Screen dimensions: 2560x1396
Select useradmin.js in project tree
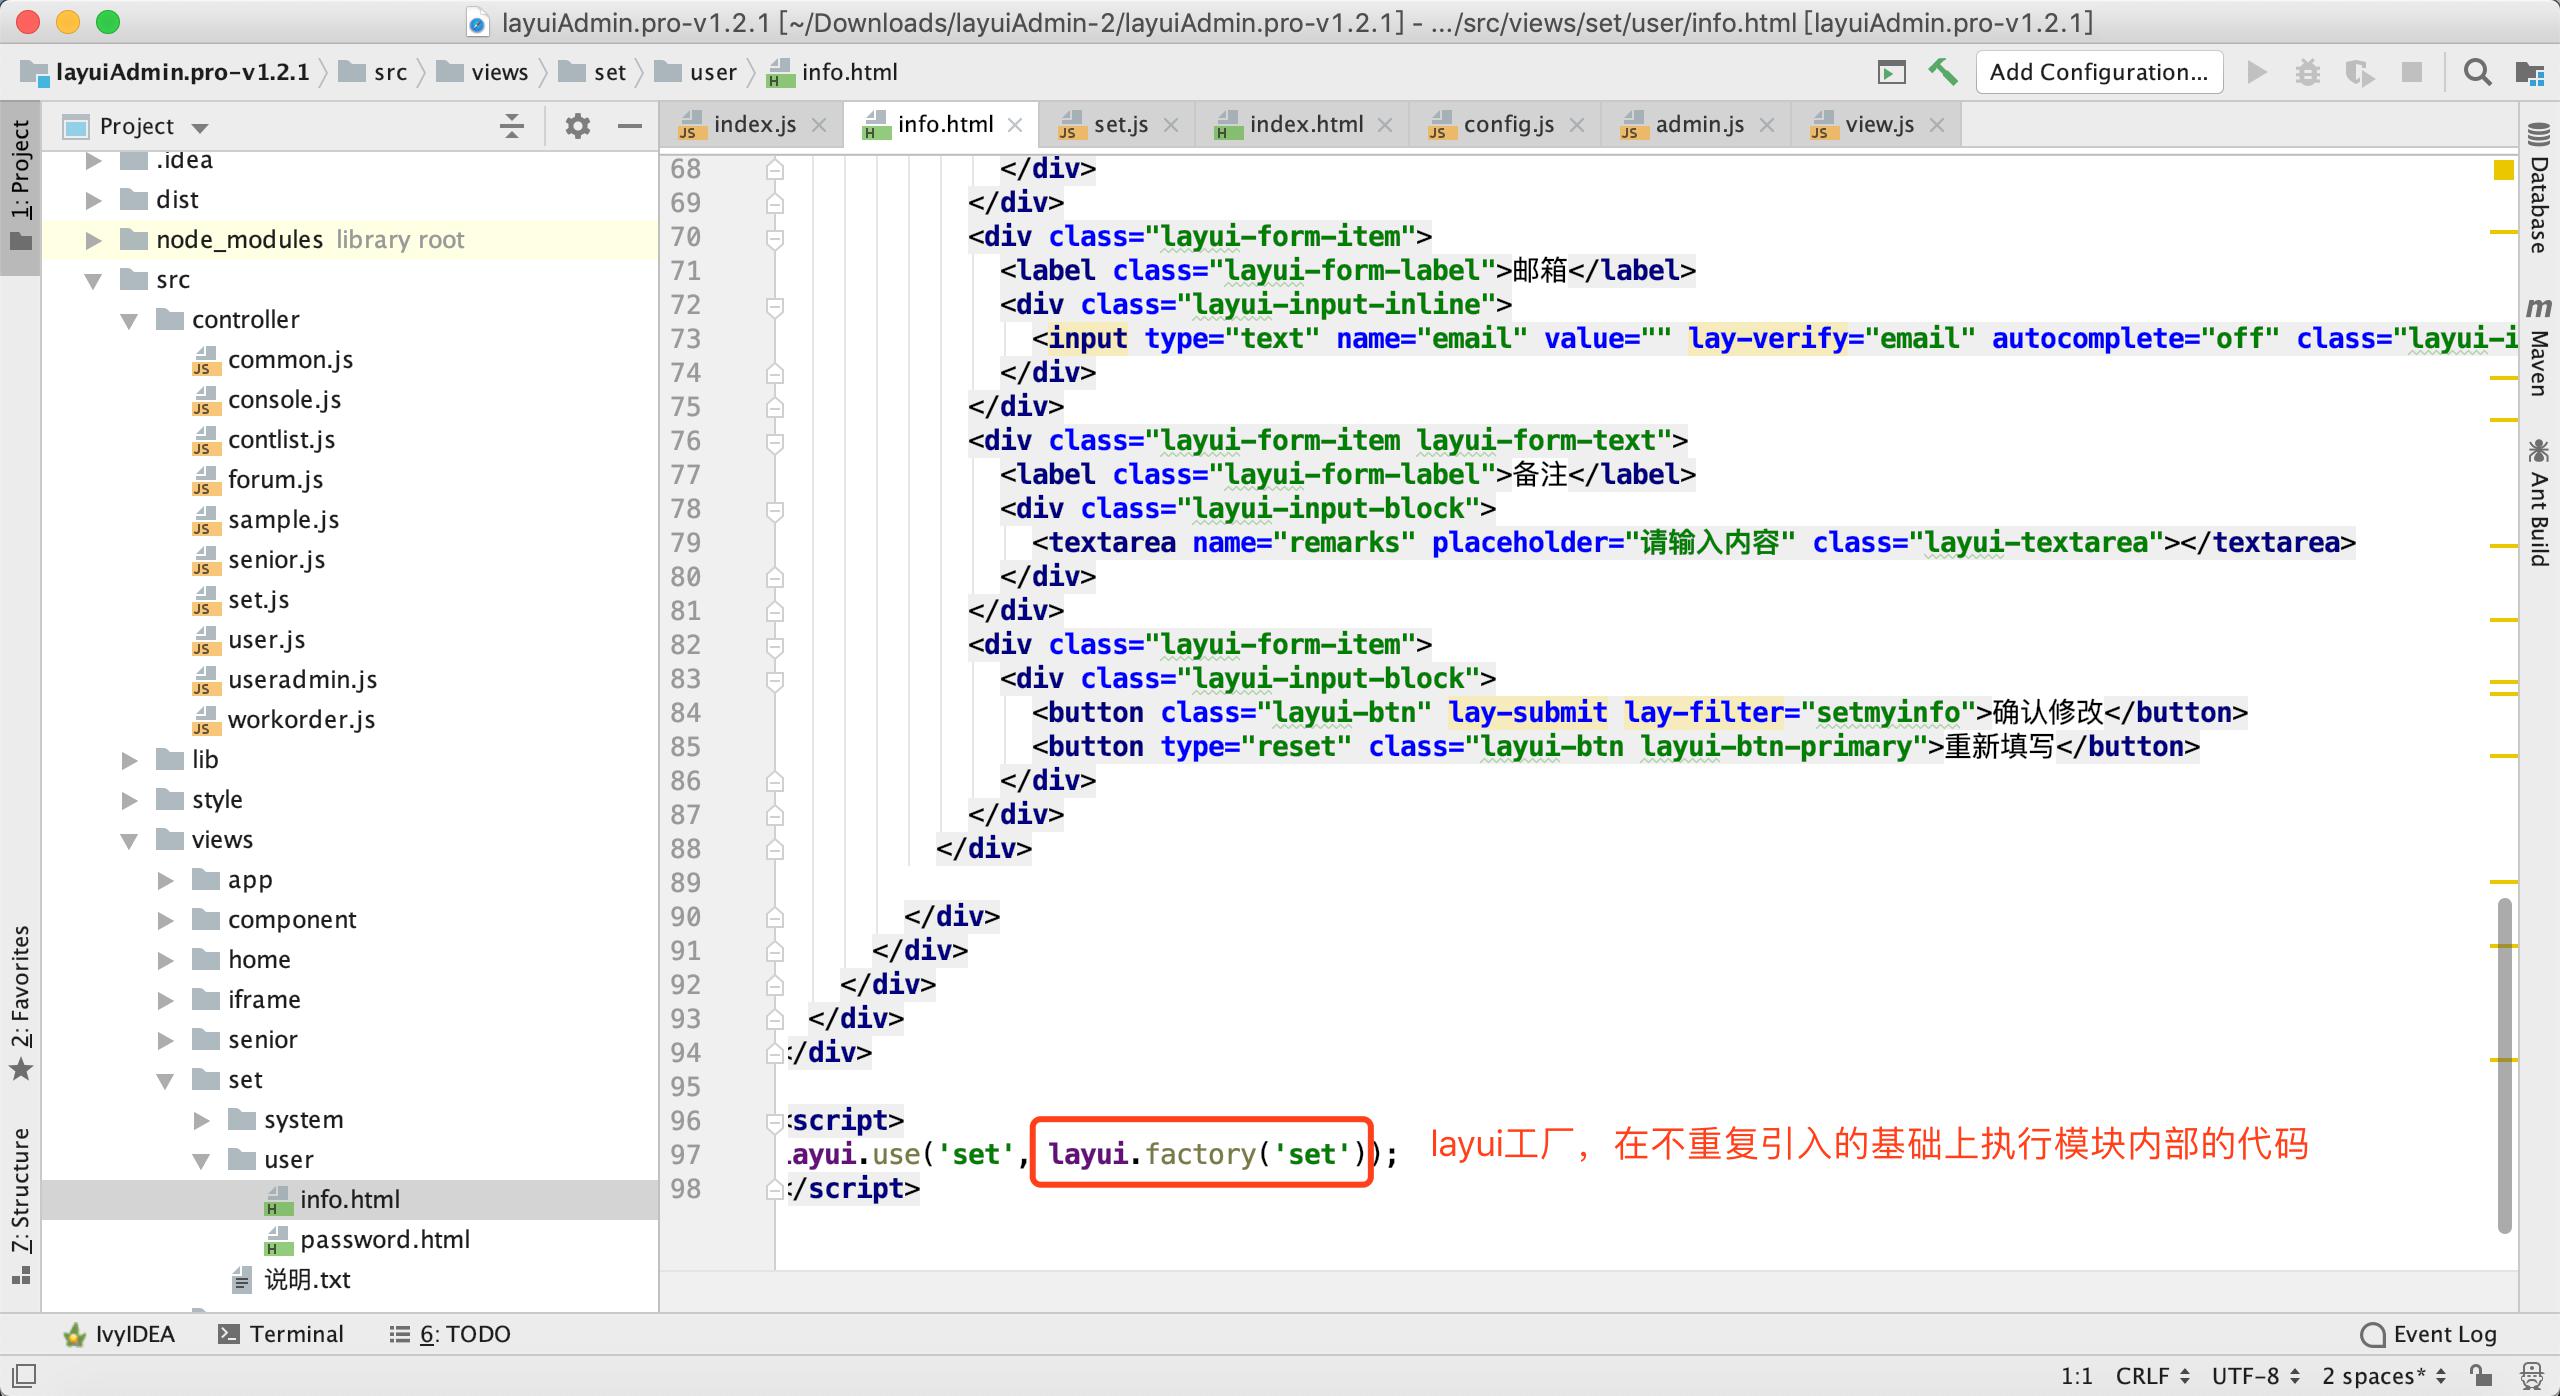pyautogui.click(x=302, y=680)
